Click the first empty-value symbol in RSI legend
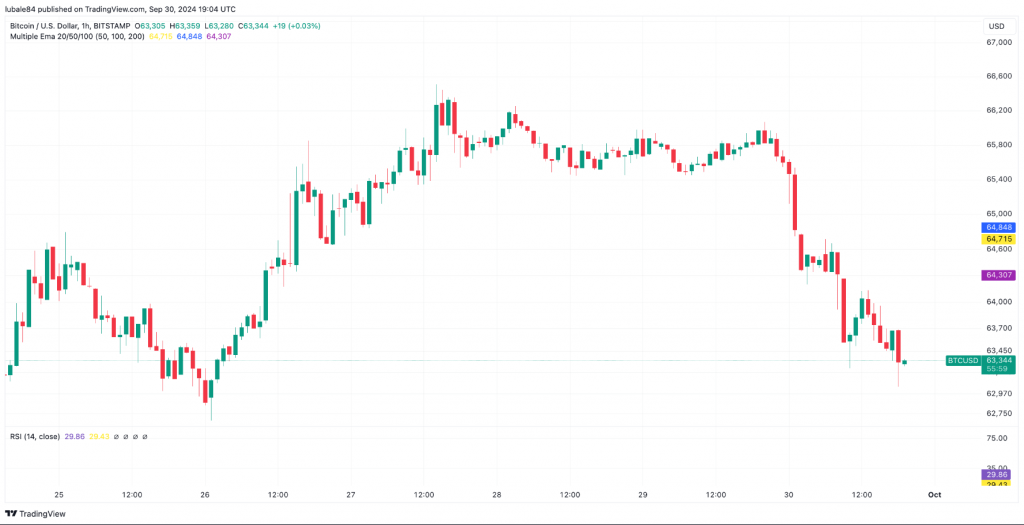This screenshot has height=525, width=1024. [x=117, y=437]
